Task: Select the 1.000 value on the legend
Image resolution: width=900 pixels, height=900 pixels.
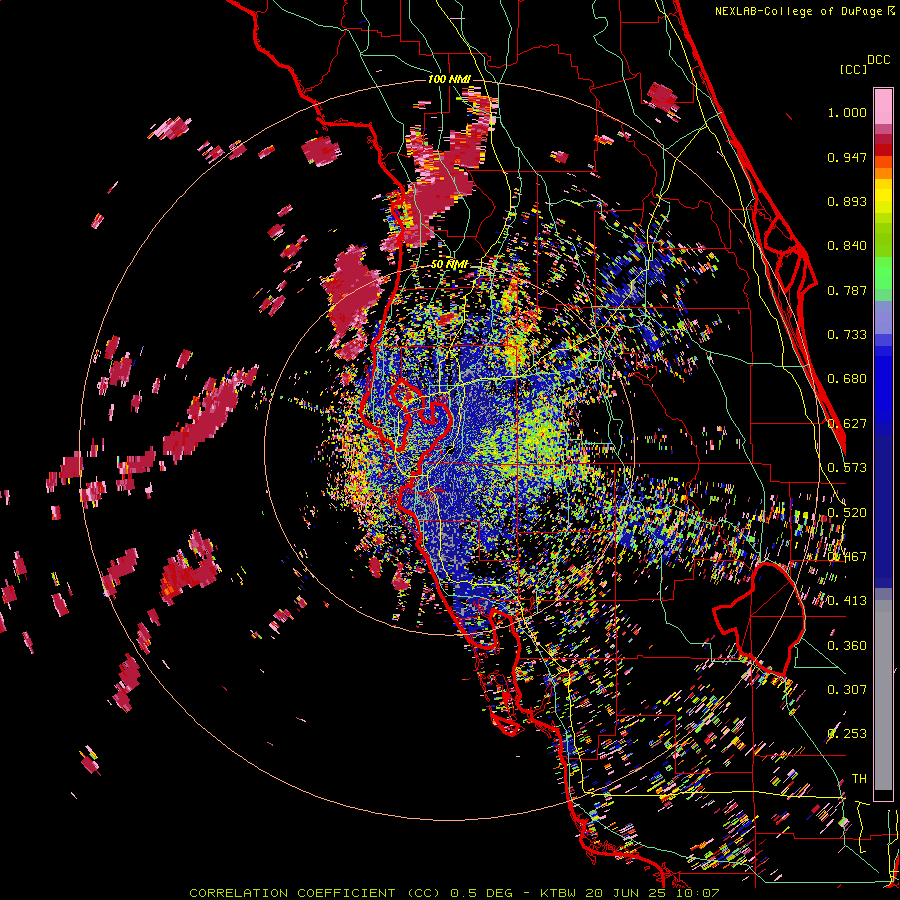Action: point(847,112)
